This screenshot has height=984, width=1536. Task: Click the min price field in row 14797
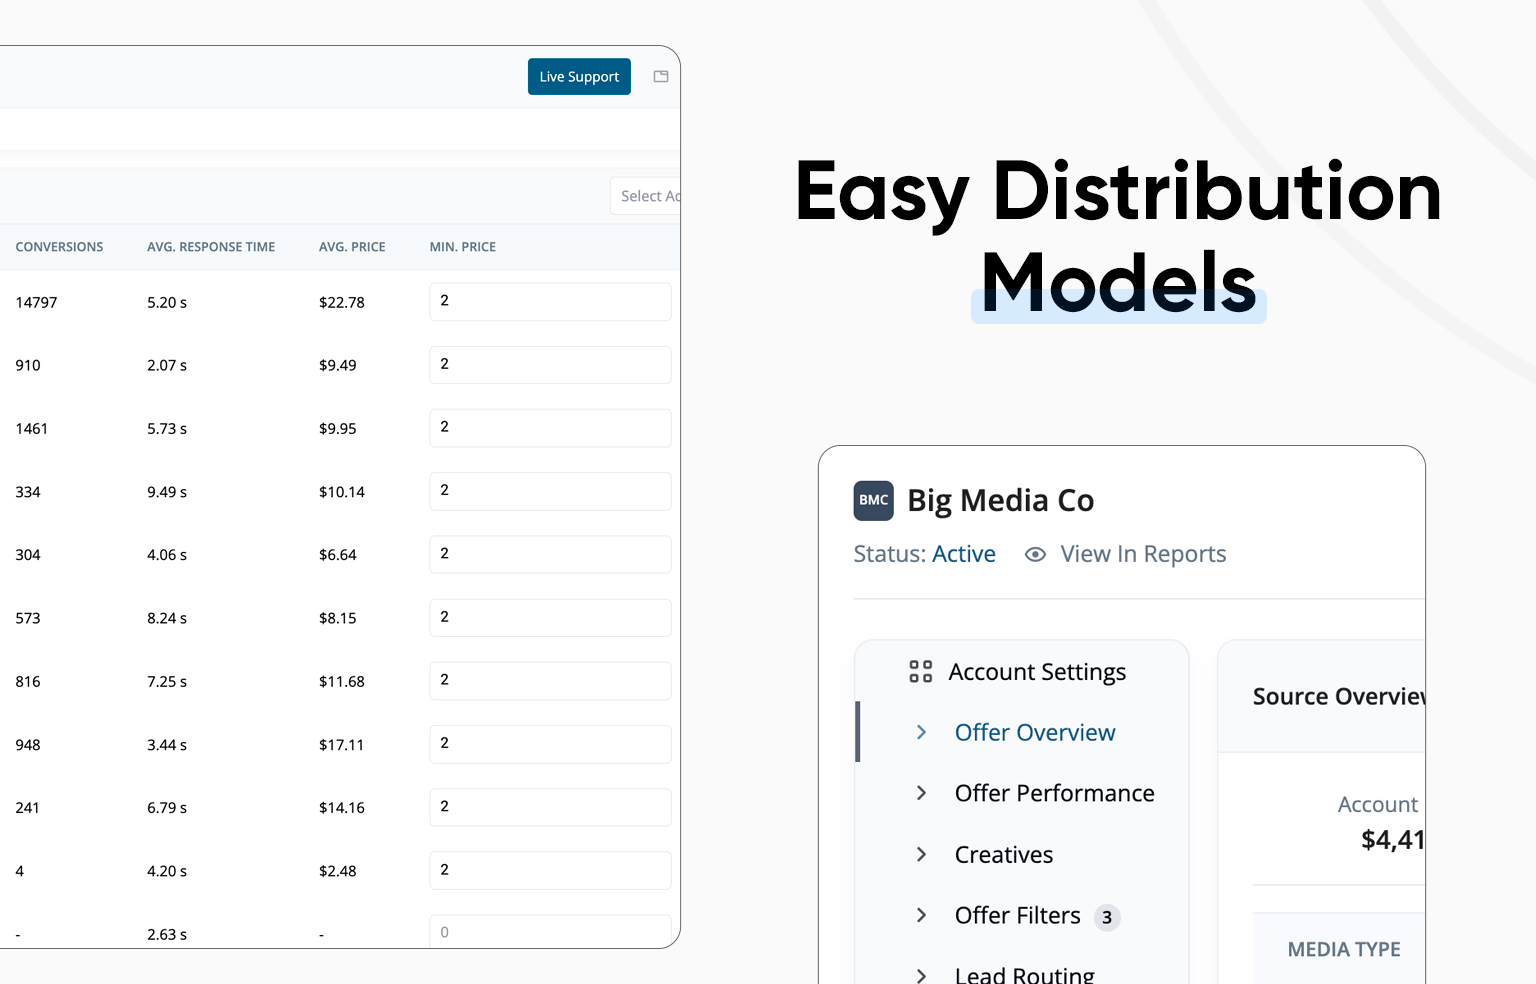pyautogui.click(x=550, y=302)
